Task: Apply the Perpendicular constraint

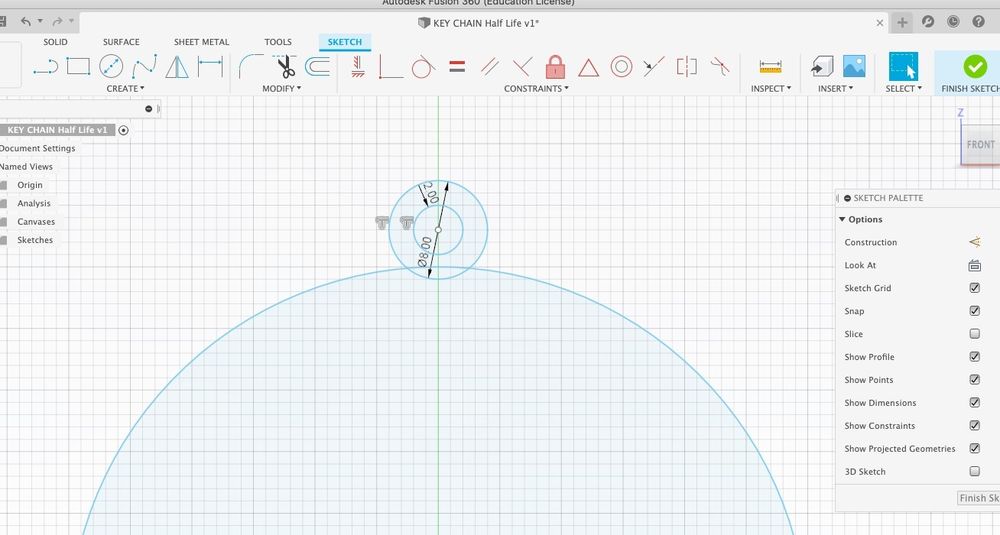Action: [x=522, y=66]
